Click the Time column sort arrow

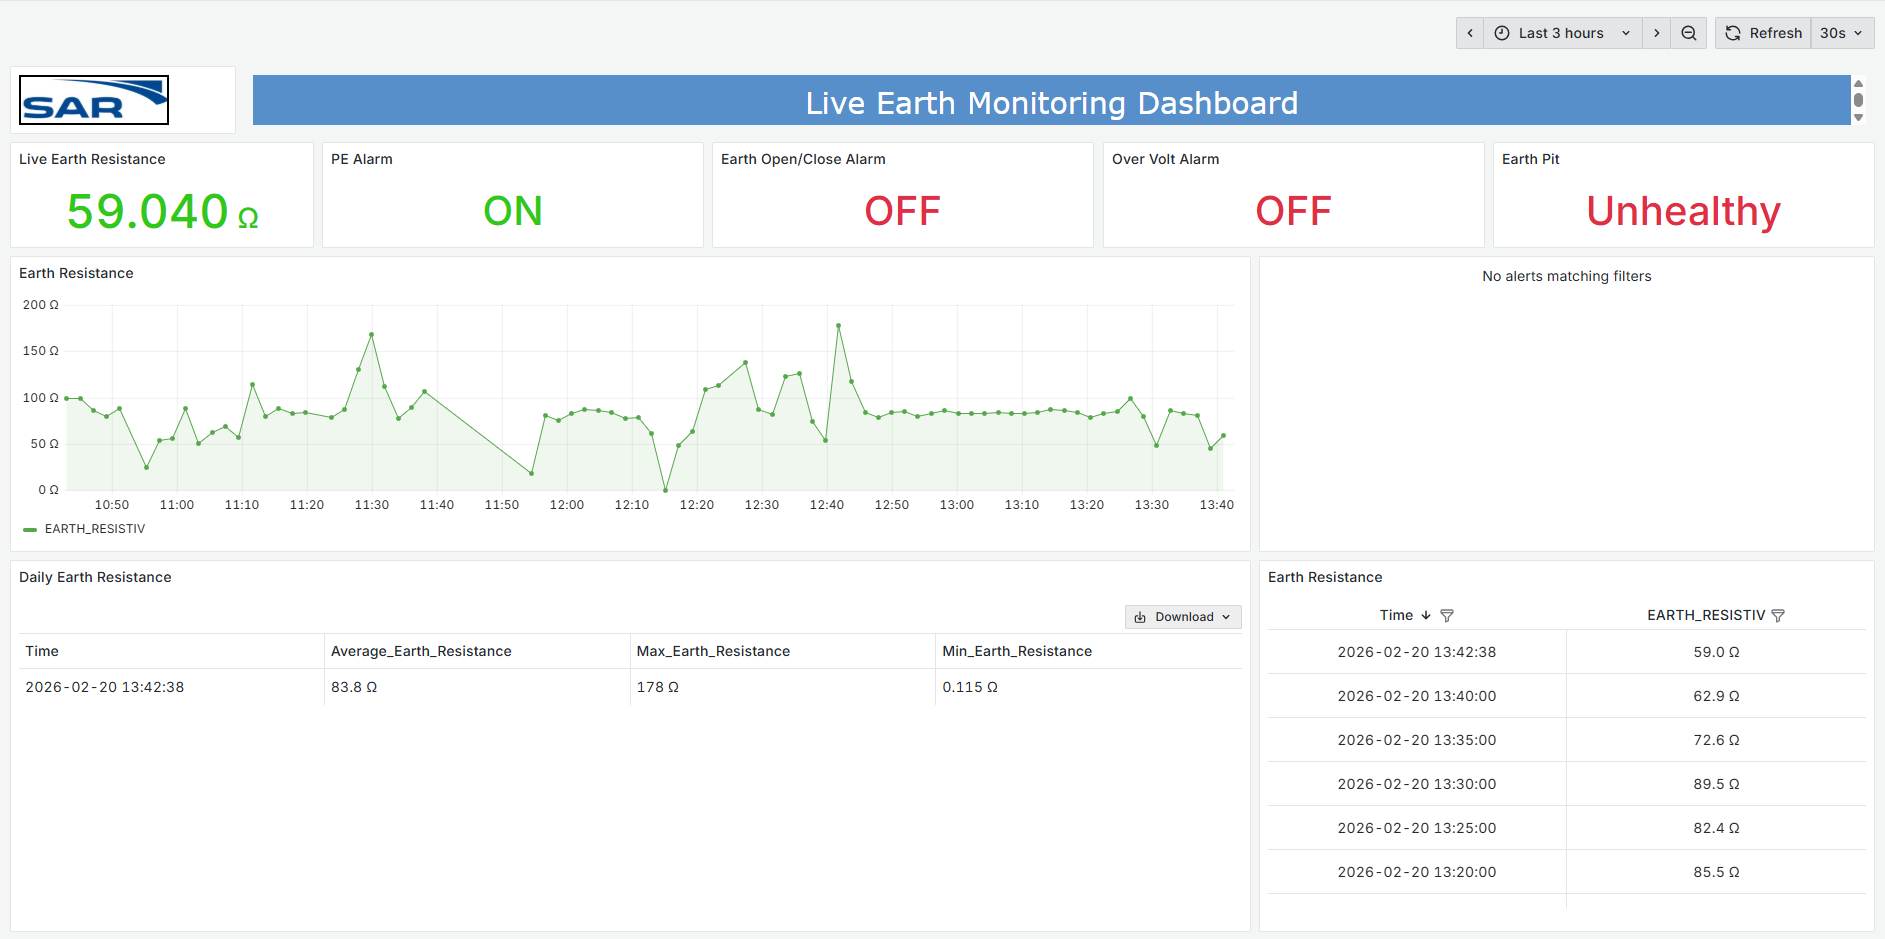click(x=1426, y=616)
